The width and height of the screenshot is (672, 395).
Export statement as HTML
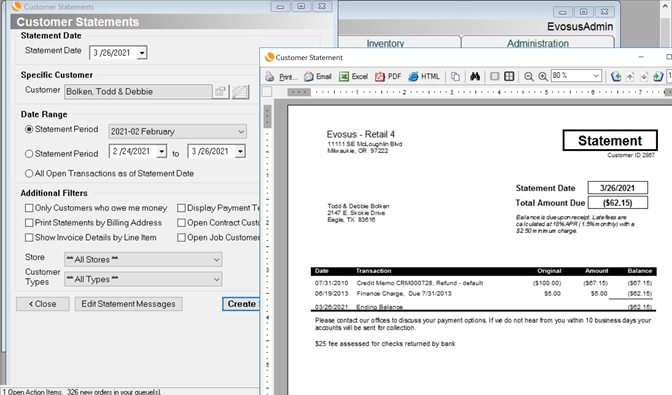pyautogui.click(x=424, y=77)
